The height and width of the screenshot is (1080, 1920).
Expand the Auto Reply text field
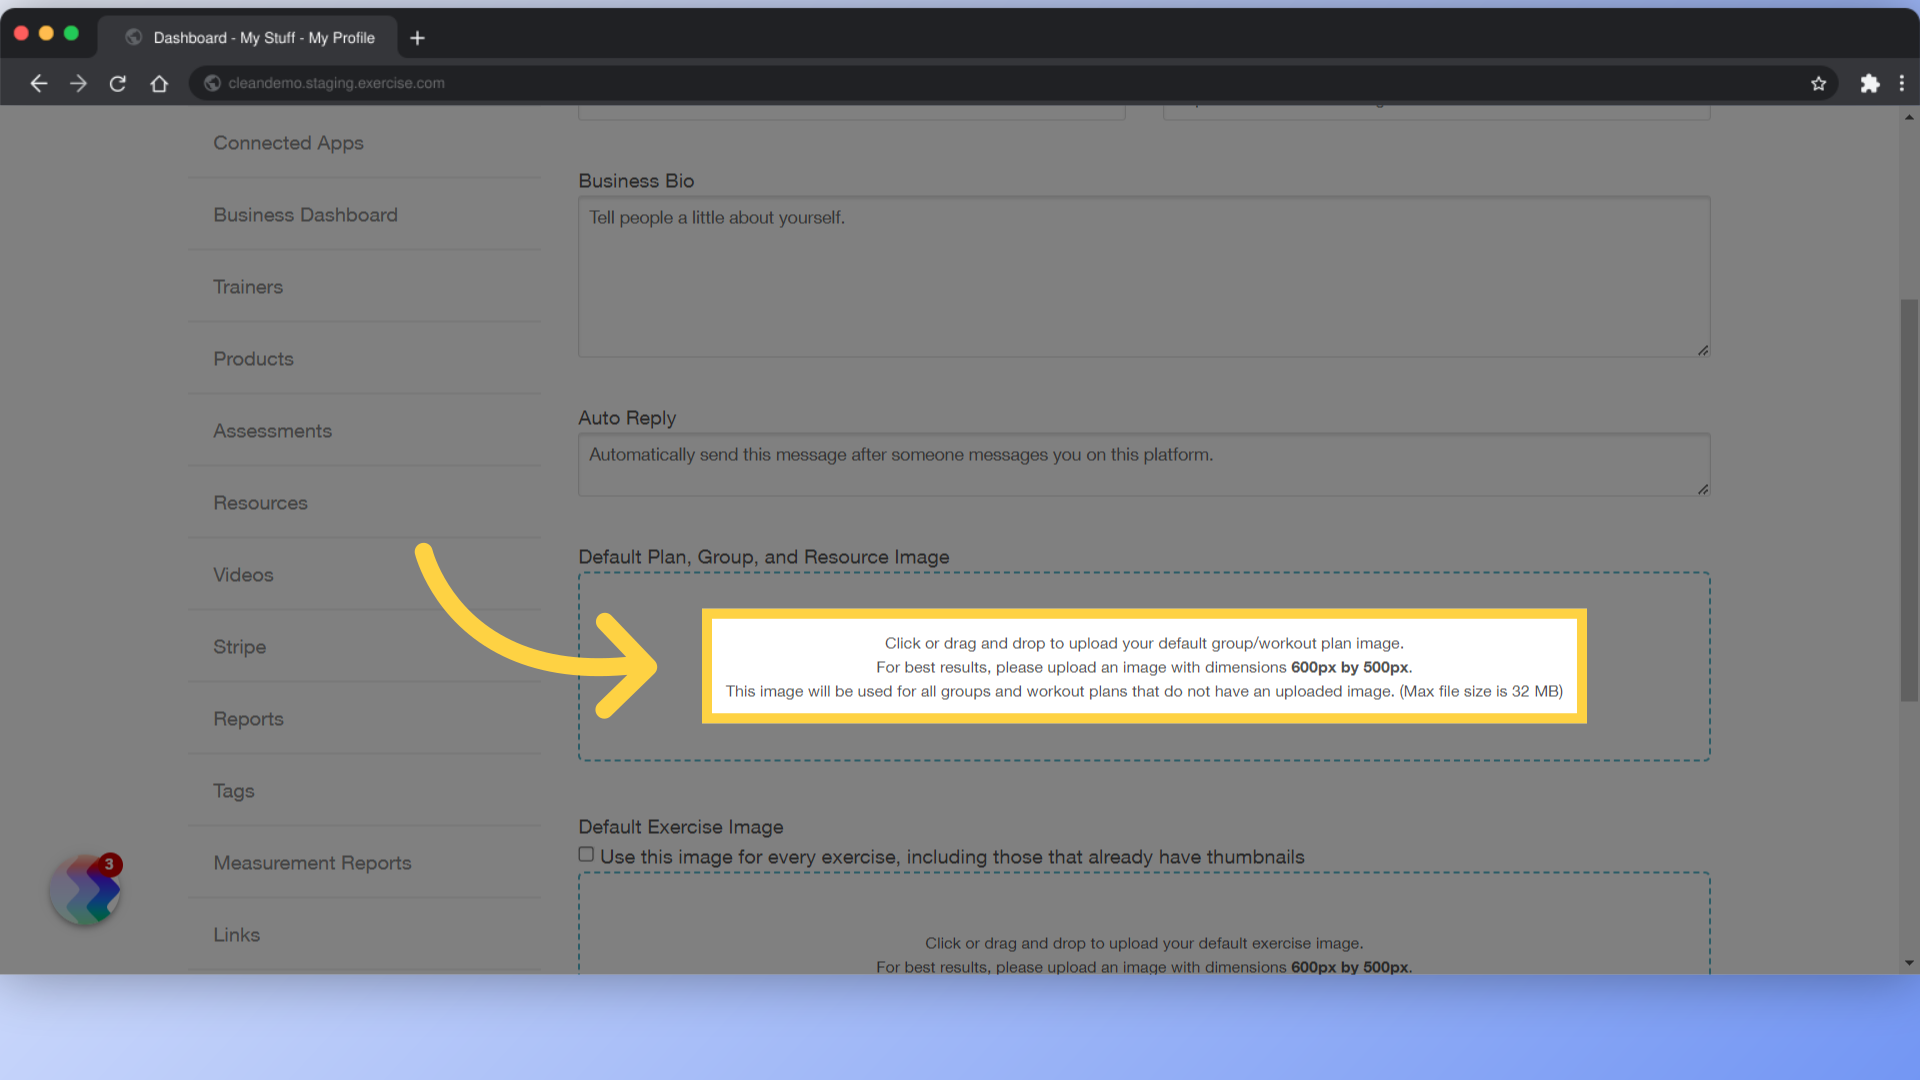1702,491
